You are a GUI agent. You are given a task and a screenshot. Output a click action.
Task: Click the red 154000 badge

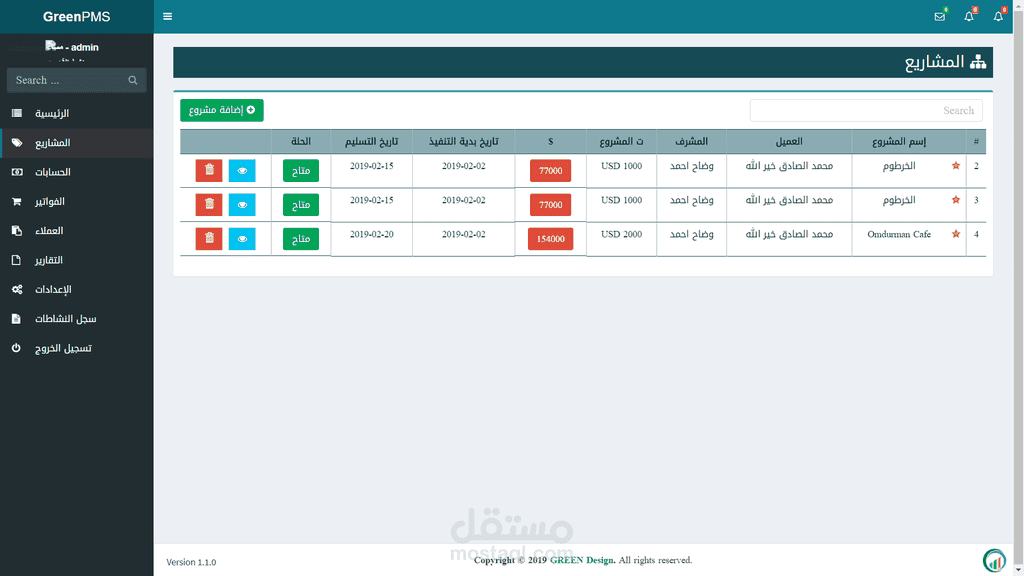(551, 238)
